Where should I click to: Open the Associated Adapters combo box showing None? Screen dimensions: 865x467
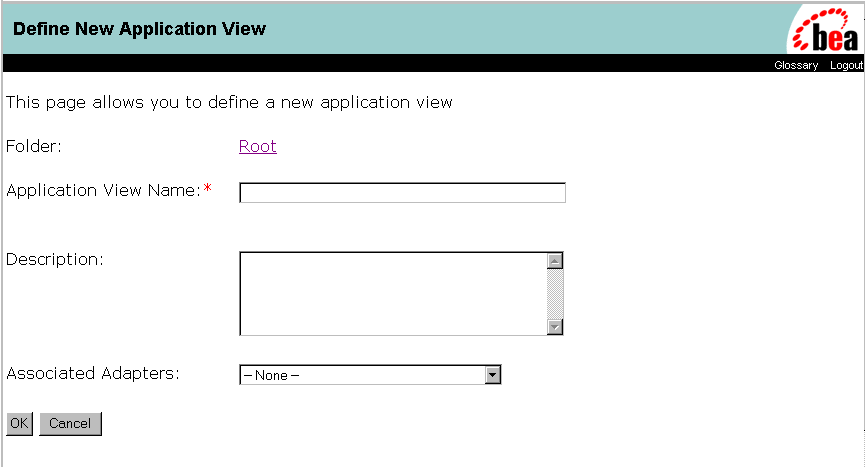[362, 375]
